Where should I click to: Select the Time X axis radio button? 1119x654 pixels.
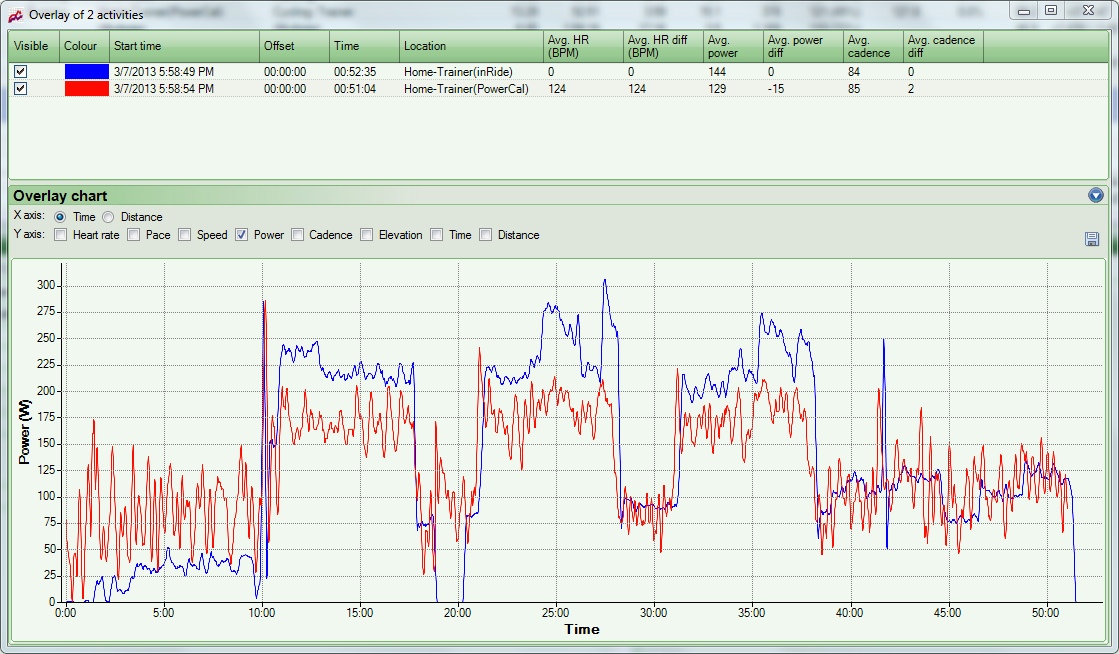click(60, 217)
